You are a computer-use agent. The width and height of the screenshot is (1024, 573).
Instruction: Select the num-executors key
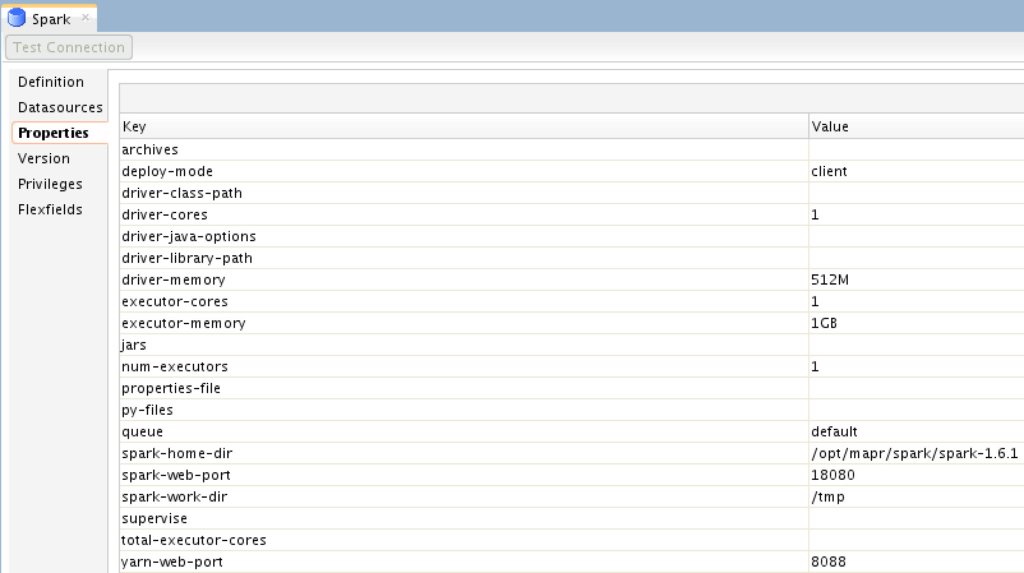(x=174, y=367)
